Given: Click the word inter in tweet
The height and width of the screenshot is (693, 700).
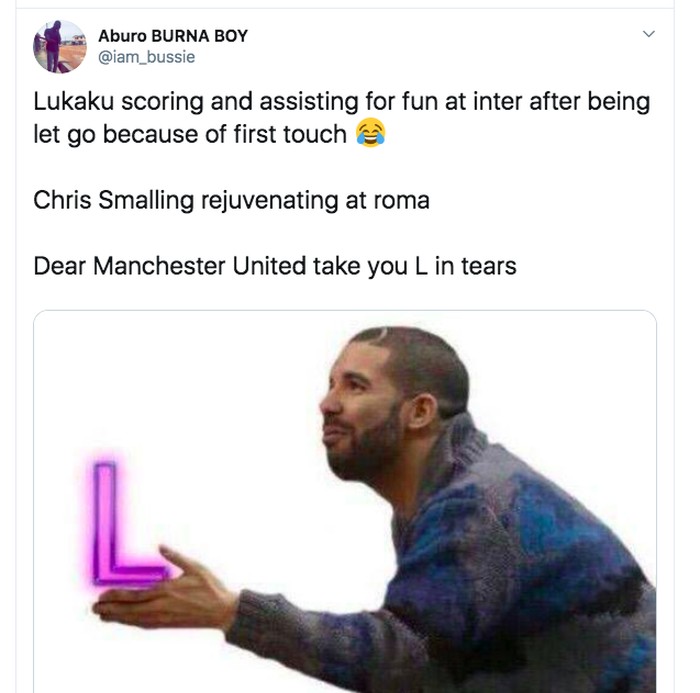Looking at the screenshot, I should (x=498, y=101).
